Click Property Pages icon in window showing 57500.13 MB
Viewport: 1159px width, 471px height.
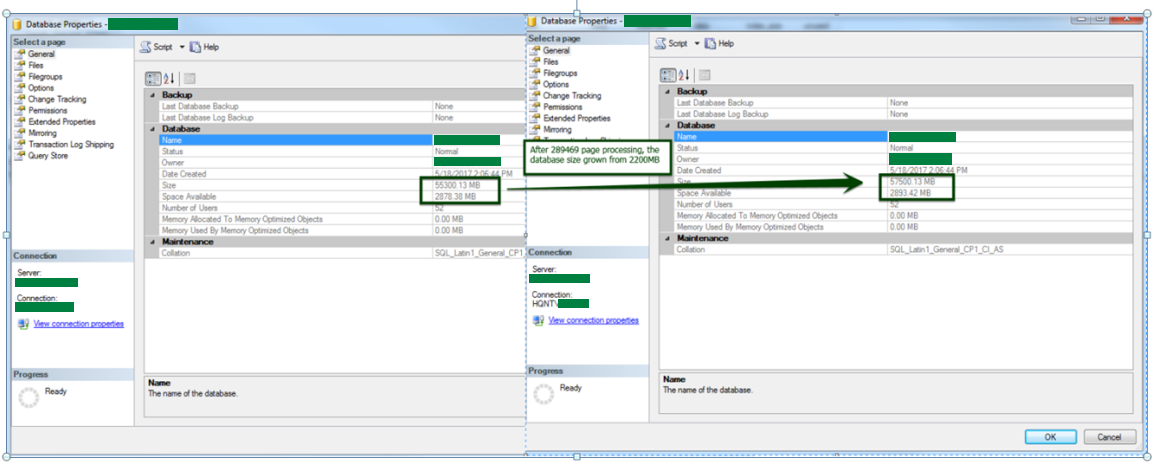(x=704, y=75)
